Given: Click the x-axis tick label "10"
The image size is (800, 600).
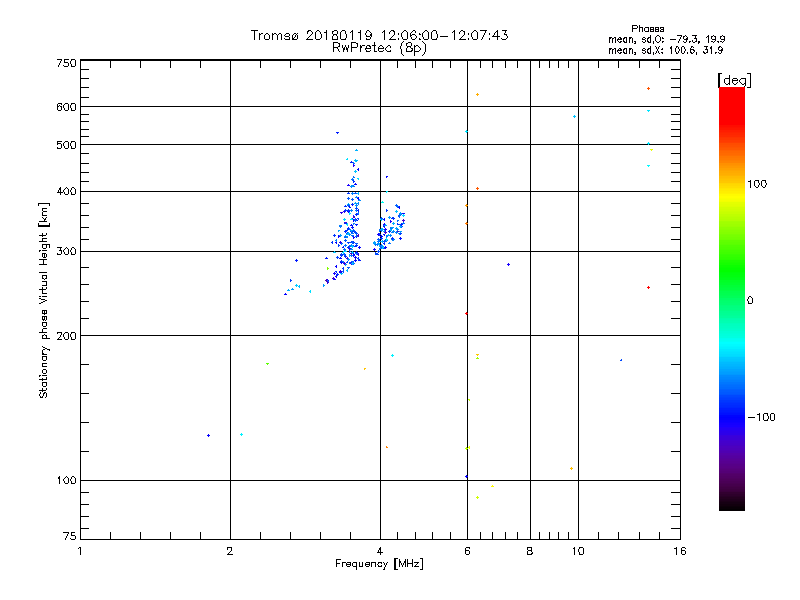Looking at the screenshot, I should [578, 551].
